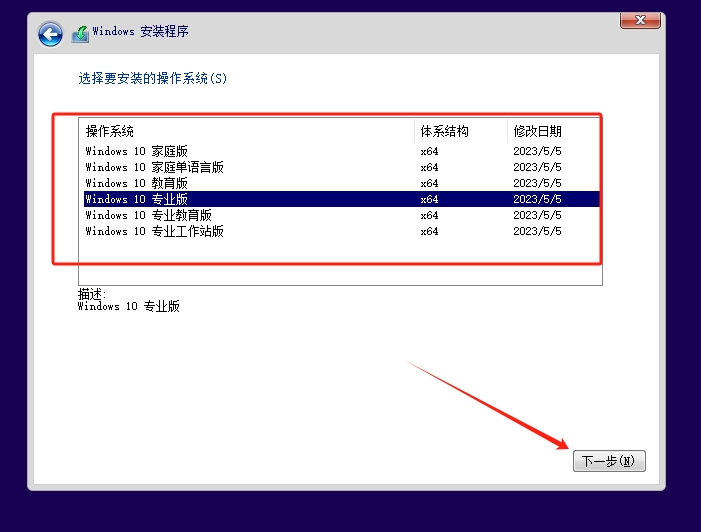Click 2023/5/5 date in 专业工作站版 row
The width and height of the screenshot is (701, 532).
point(537,231)
